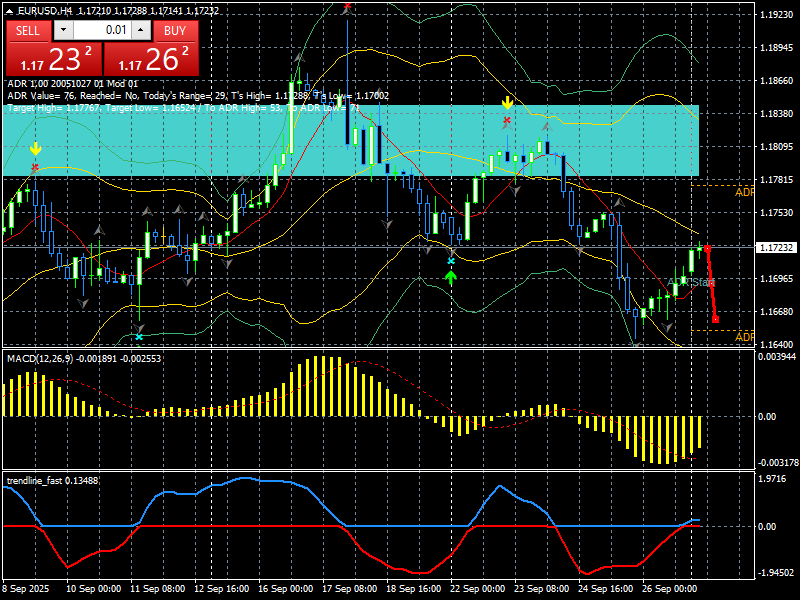The image size is (800, 600).
Task: Click the -1.94502 trendline scale value
Action: click(x=776, y=572)
